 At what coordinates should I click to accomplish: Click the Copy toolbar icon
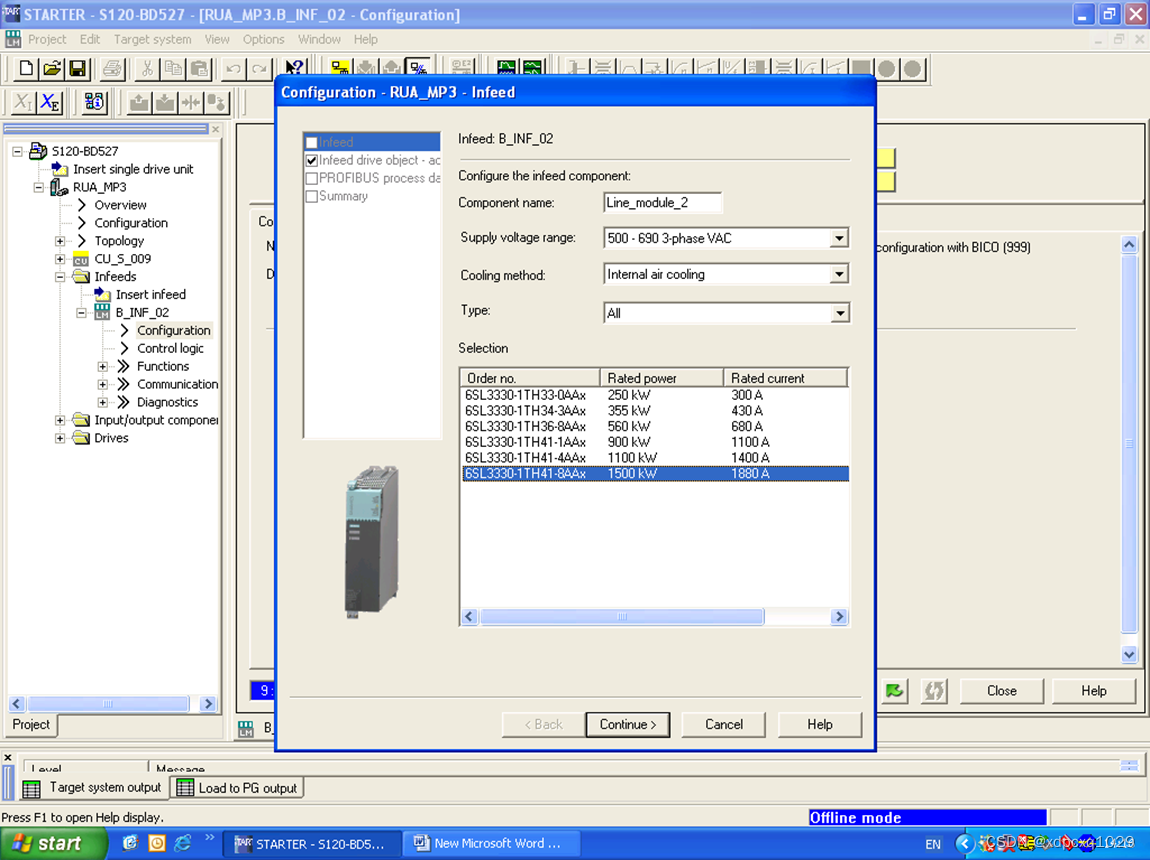tap(173, 69)
